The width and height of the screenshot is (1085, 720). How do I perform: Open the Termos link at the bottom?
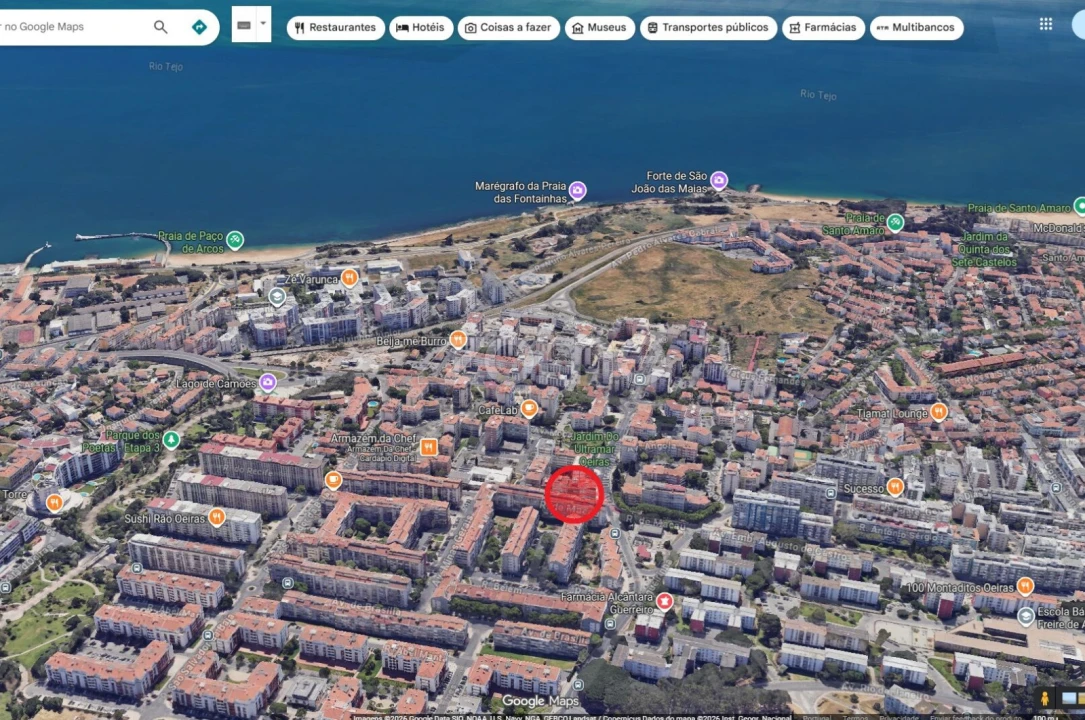pos(854,715)
